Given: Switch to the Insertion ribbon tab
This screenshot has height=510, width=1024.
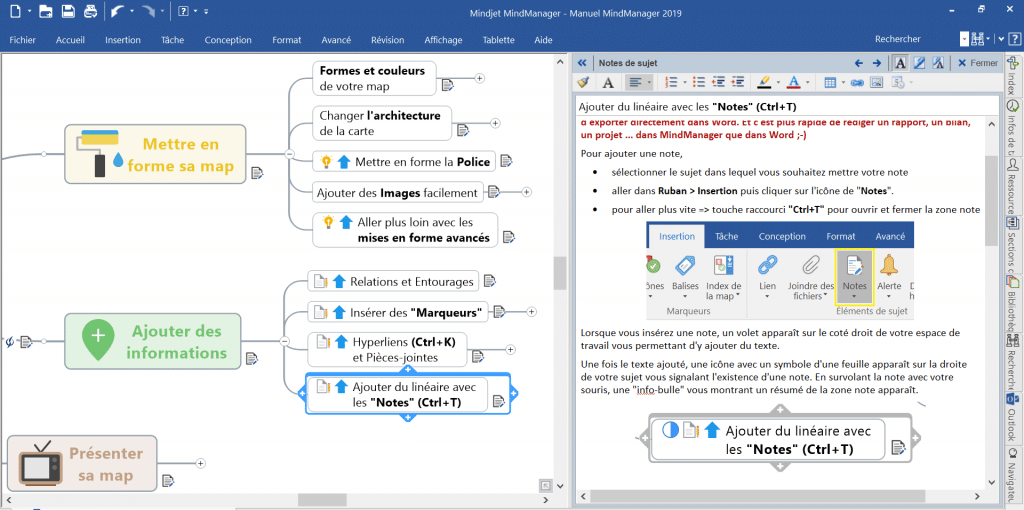Looking at the screenshot, I should point(123,40).
